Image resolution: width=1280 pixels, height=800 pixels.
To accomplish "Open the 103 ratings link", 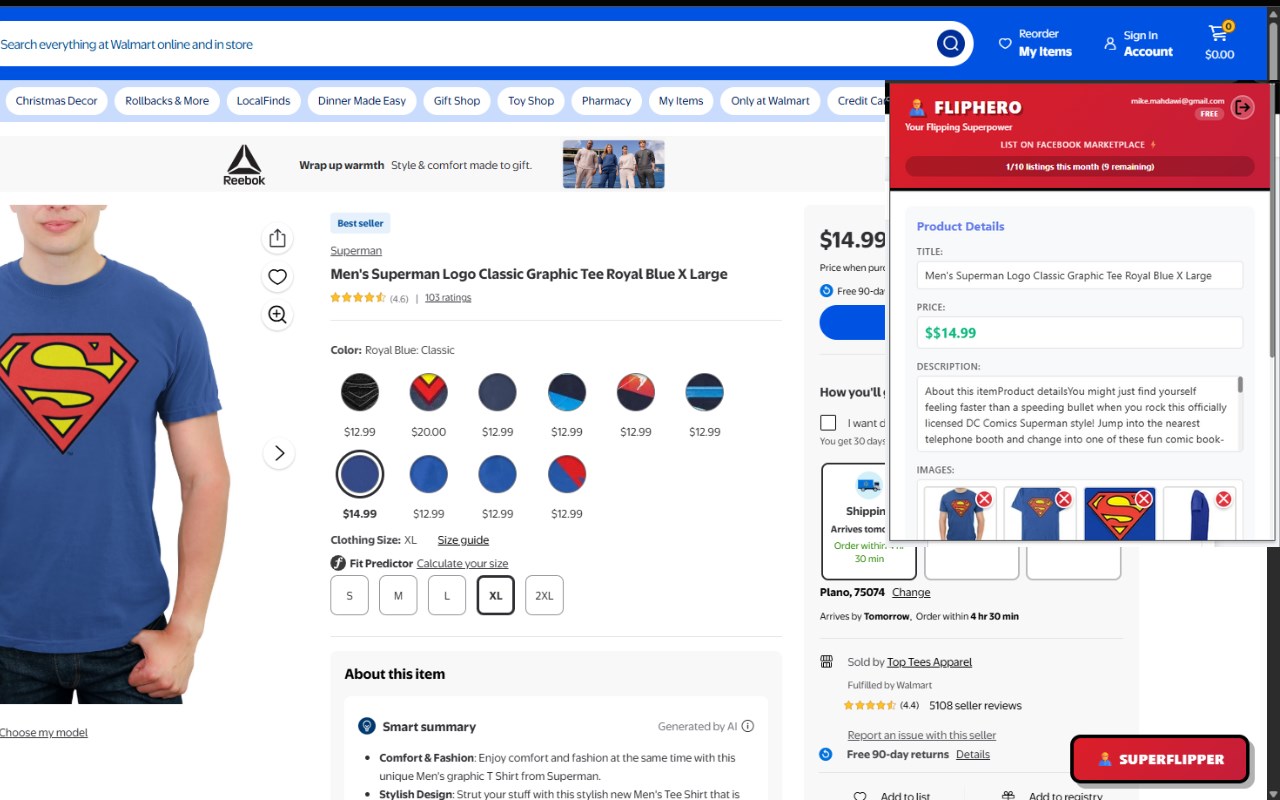I will tap(448, 298).
